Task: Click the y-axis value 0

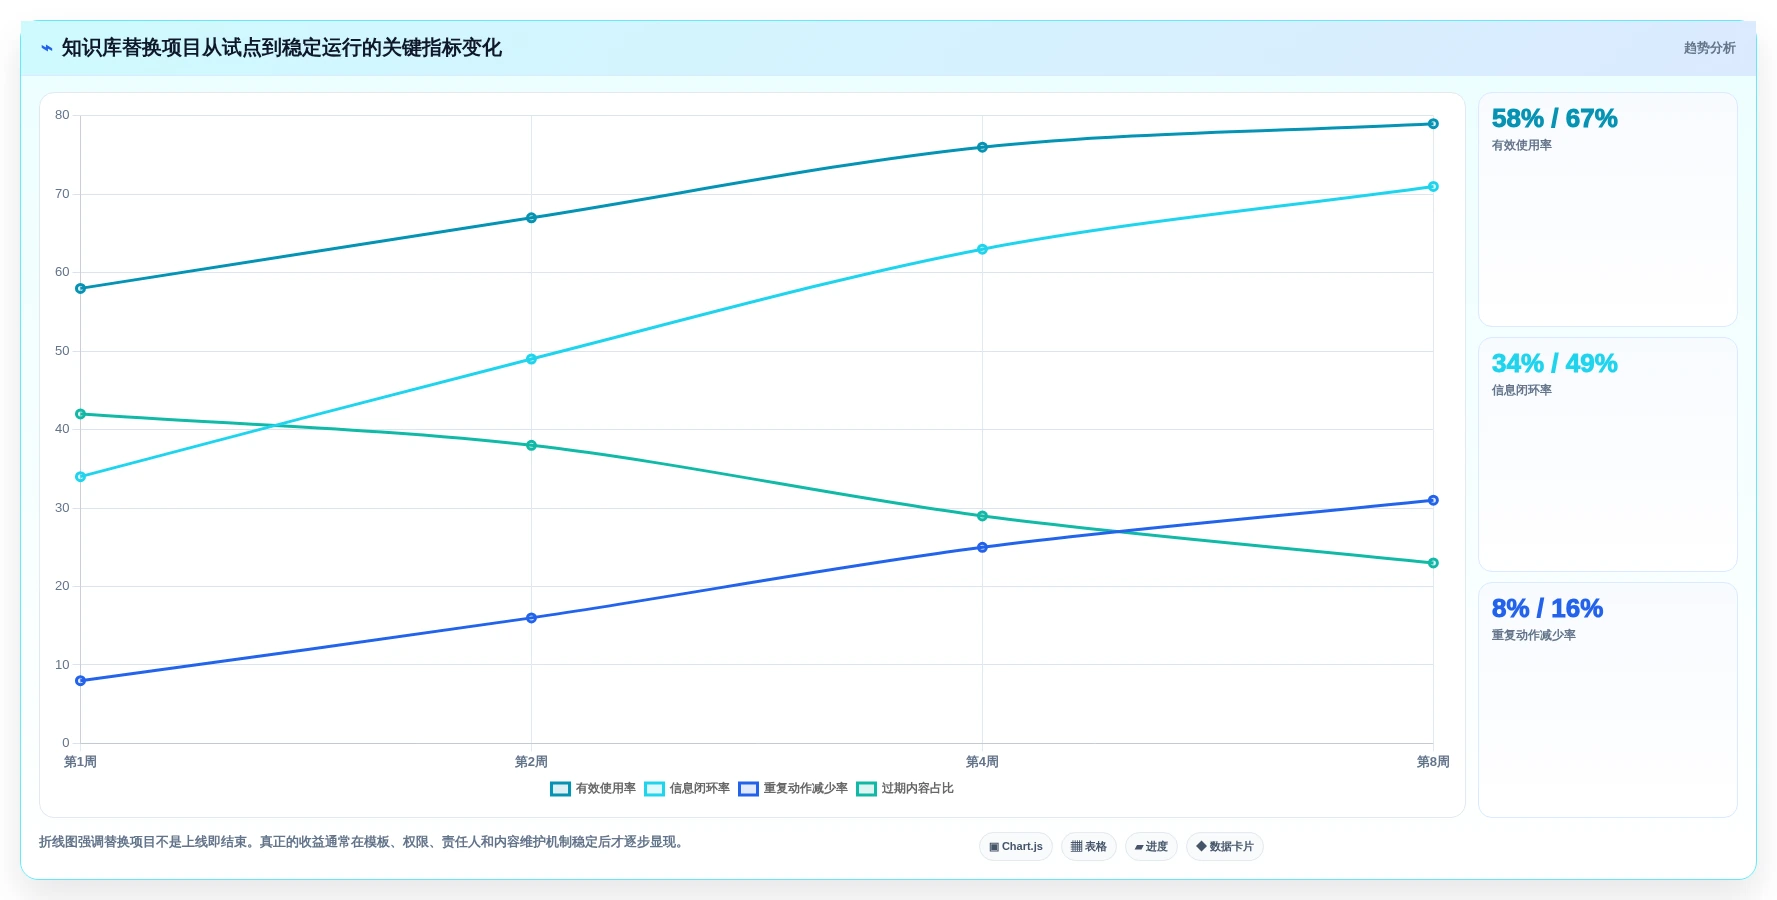Action: (x=66, y=743)
